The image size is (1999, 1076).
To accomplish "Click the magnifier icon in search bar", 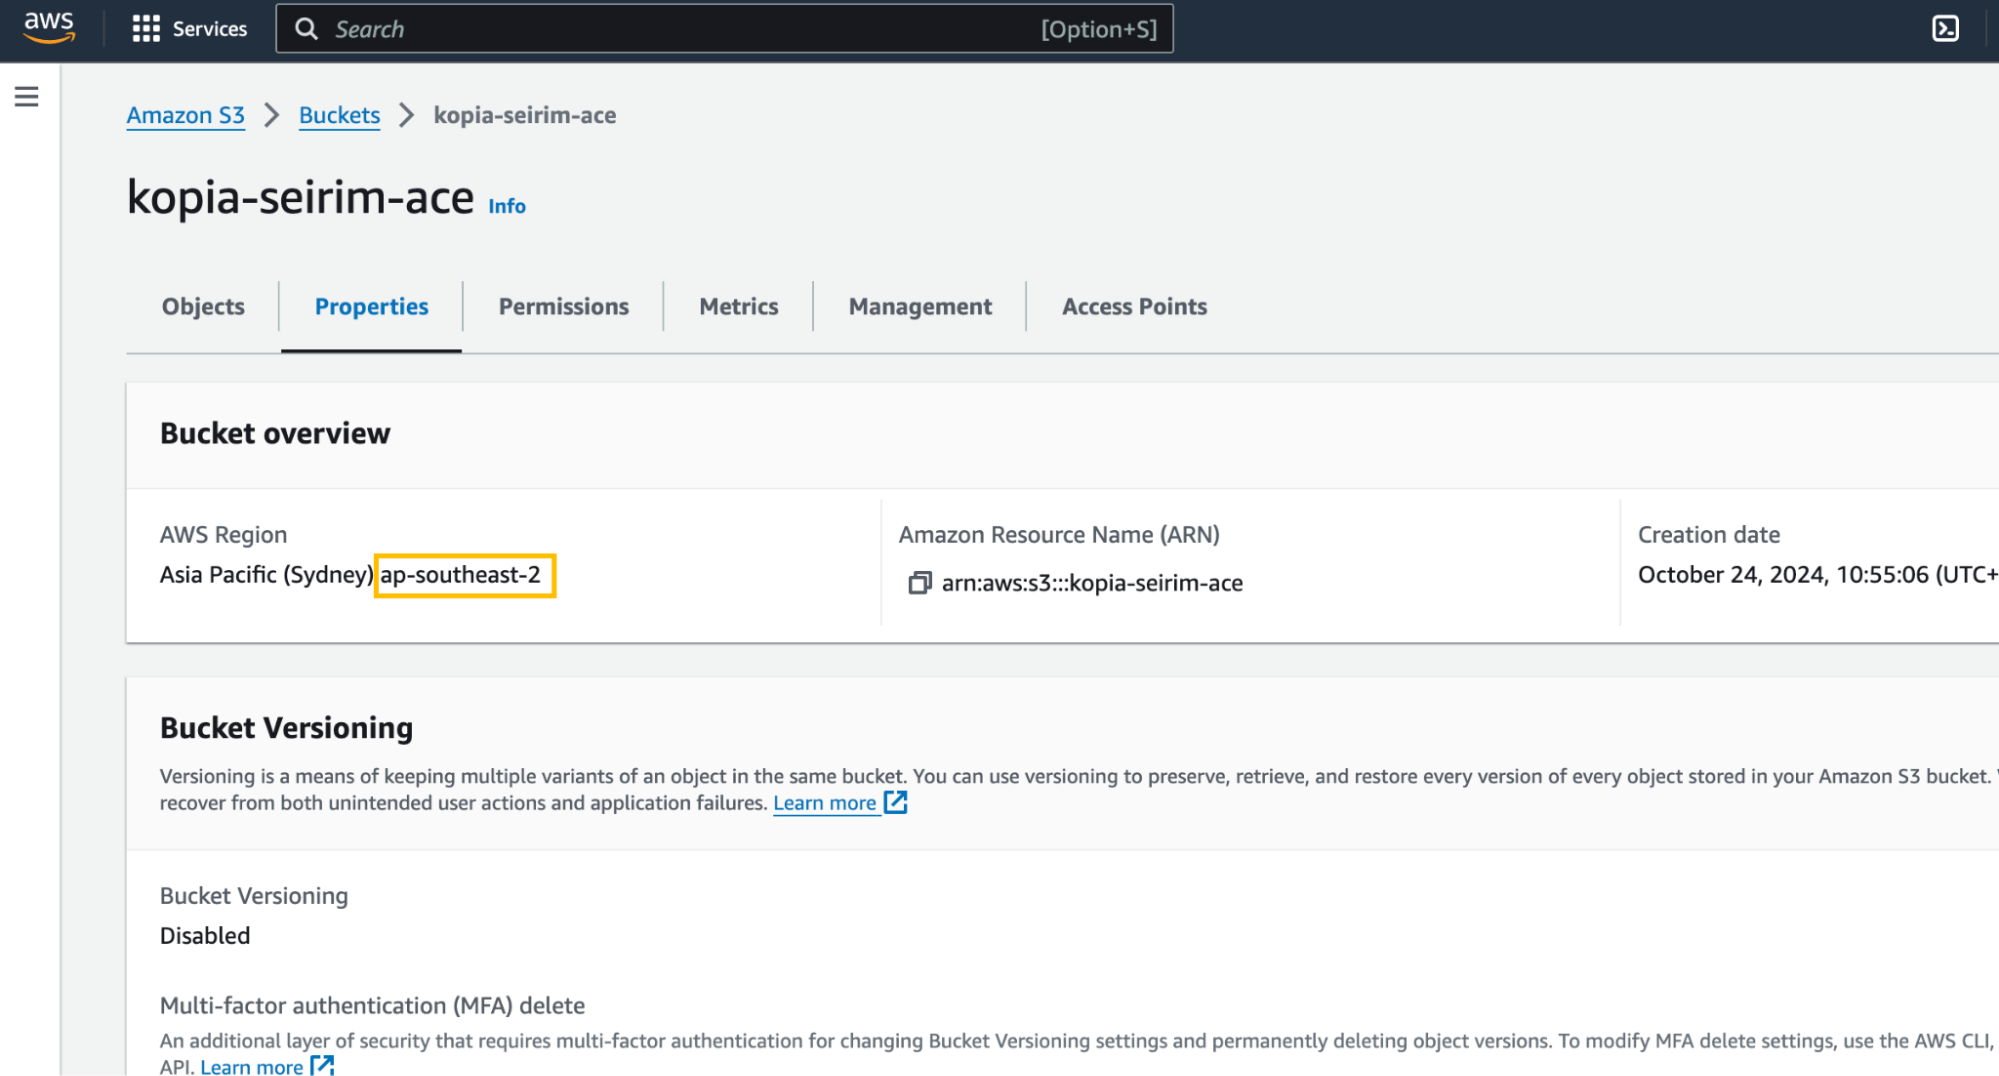I will coord(306,29).
